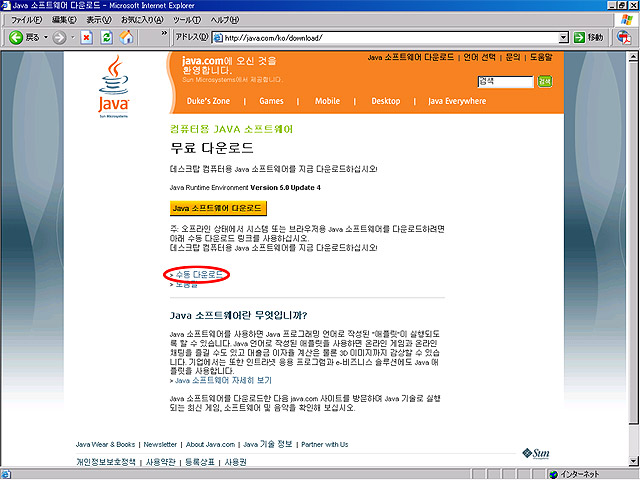Click the 개인정보보호정책 footer link
Image resolution: width=640 pixels, height=480 pixels.
coord(106,462)
